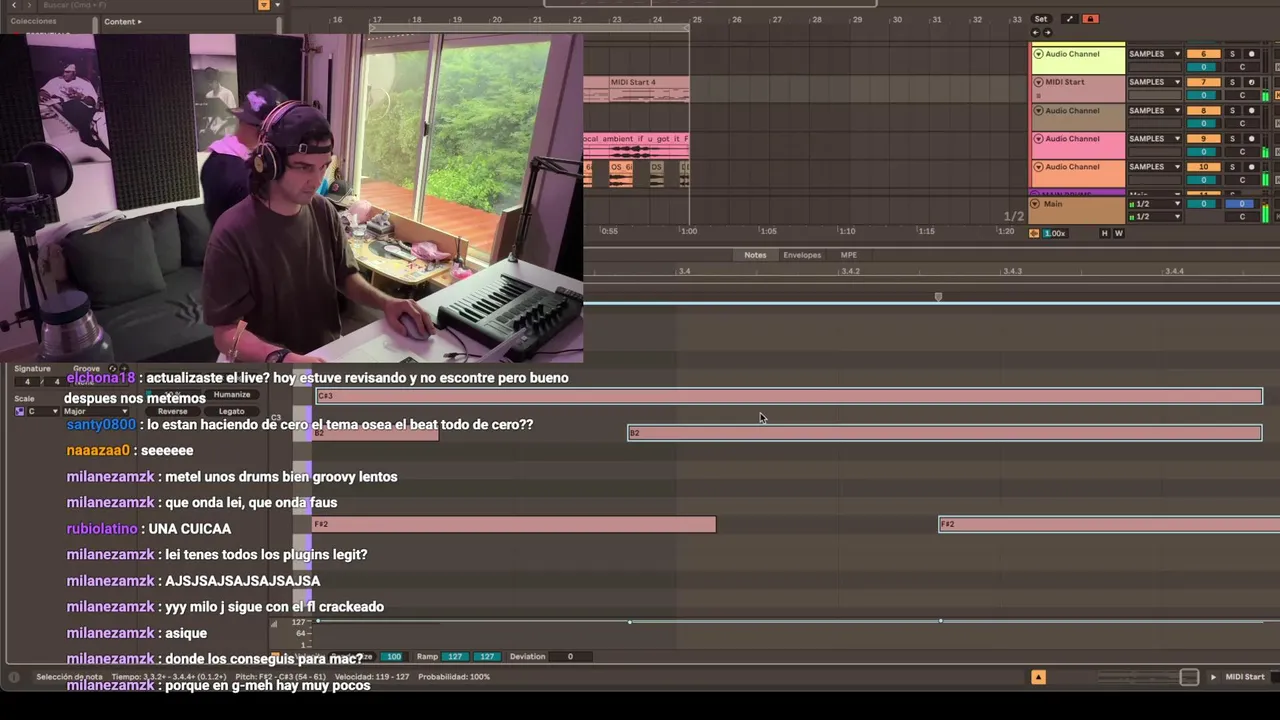Toggle track 7 activator button
Image resolution: width=1280 pixels, height=720 pixels.
point(1203,82)
